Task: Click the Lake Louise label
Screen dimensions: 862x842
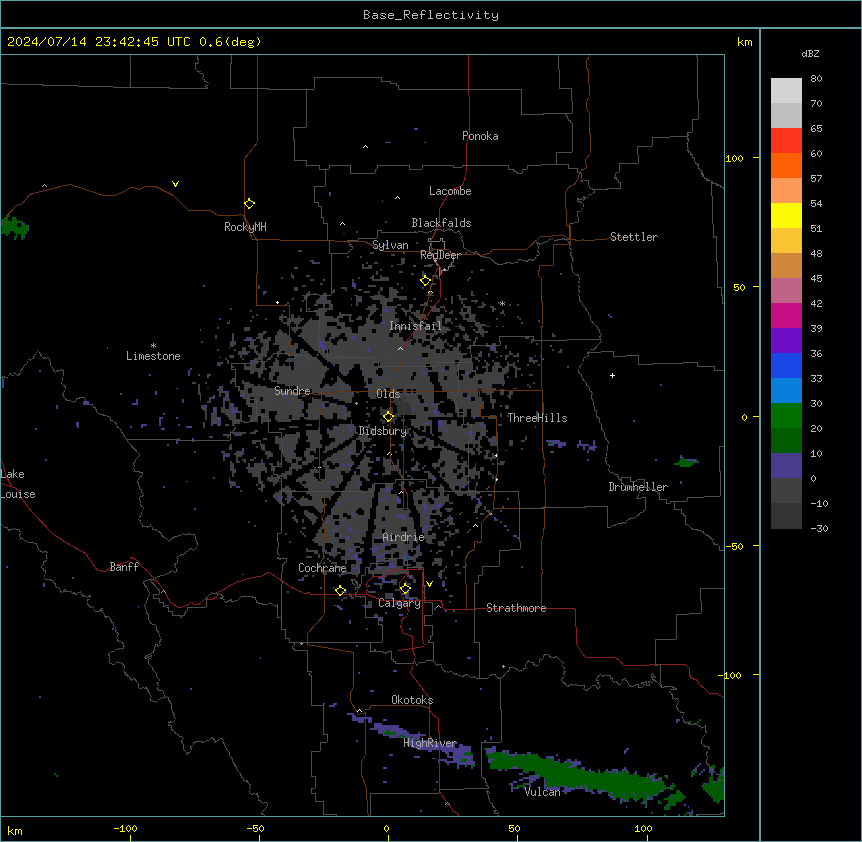Action: (18, 484)
